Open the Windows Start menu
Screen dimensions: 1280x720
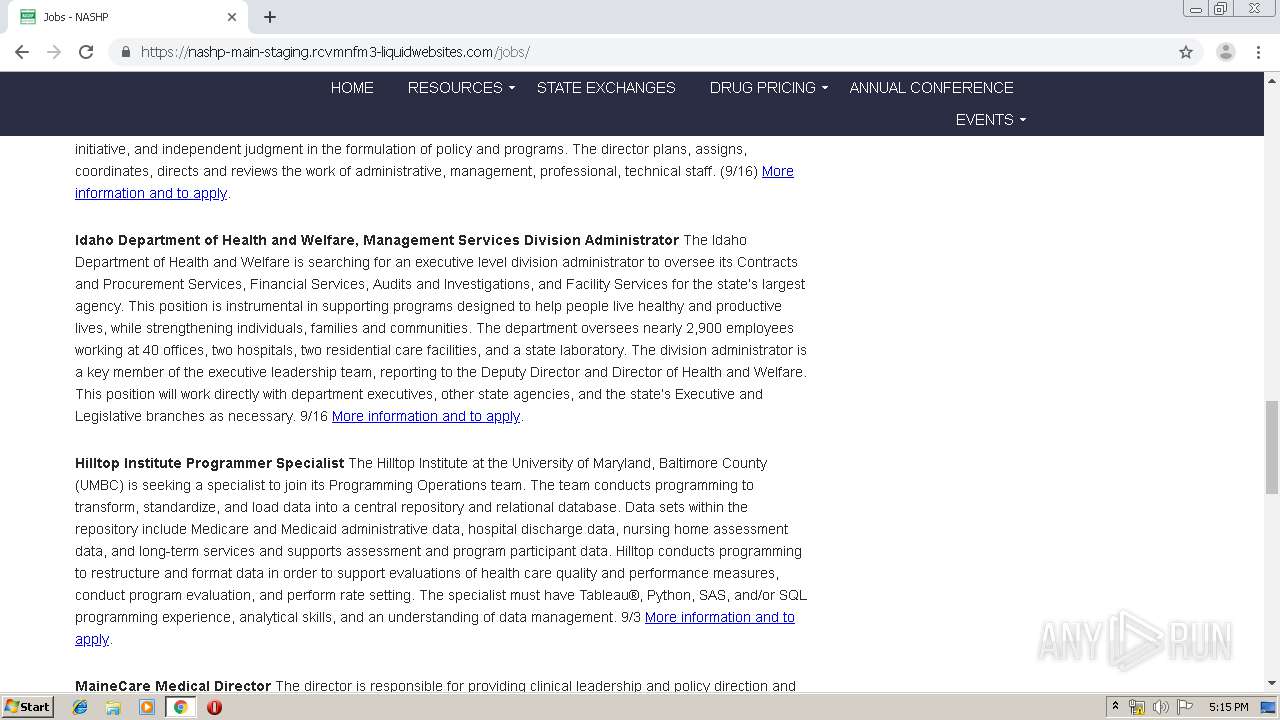point(27,707)
